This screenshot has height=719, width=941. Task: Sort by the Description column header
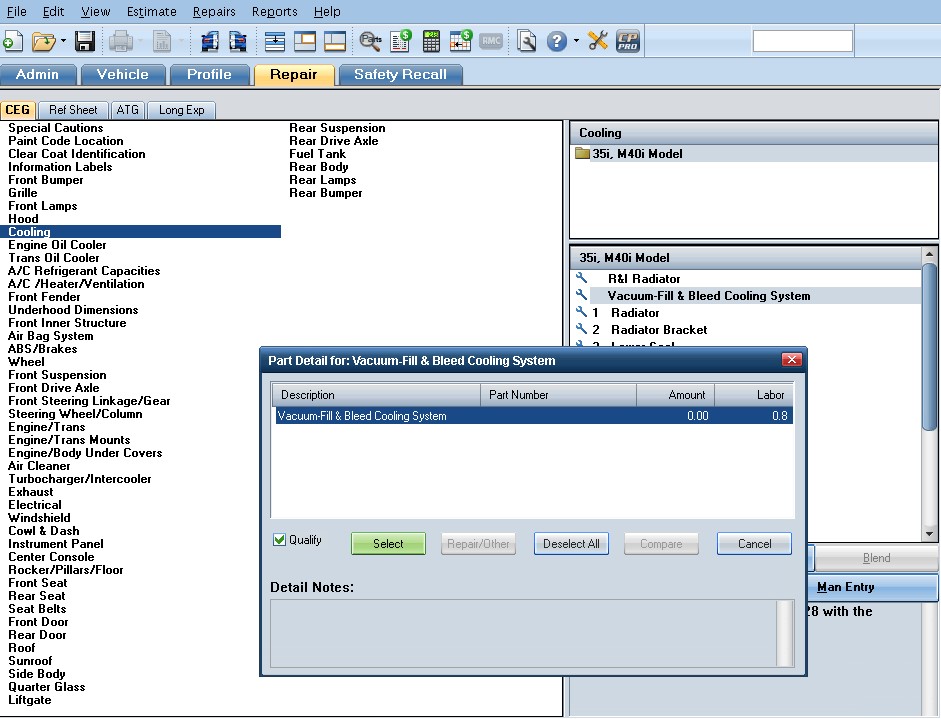[376, 395]
